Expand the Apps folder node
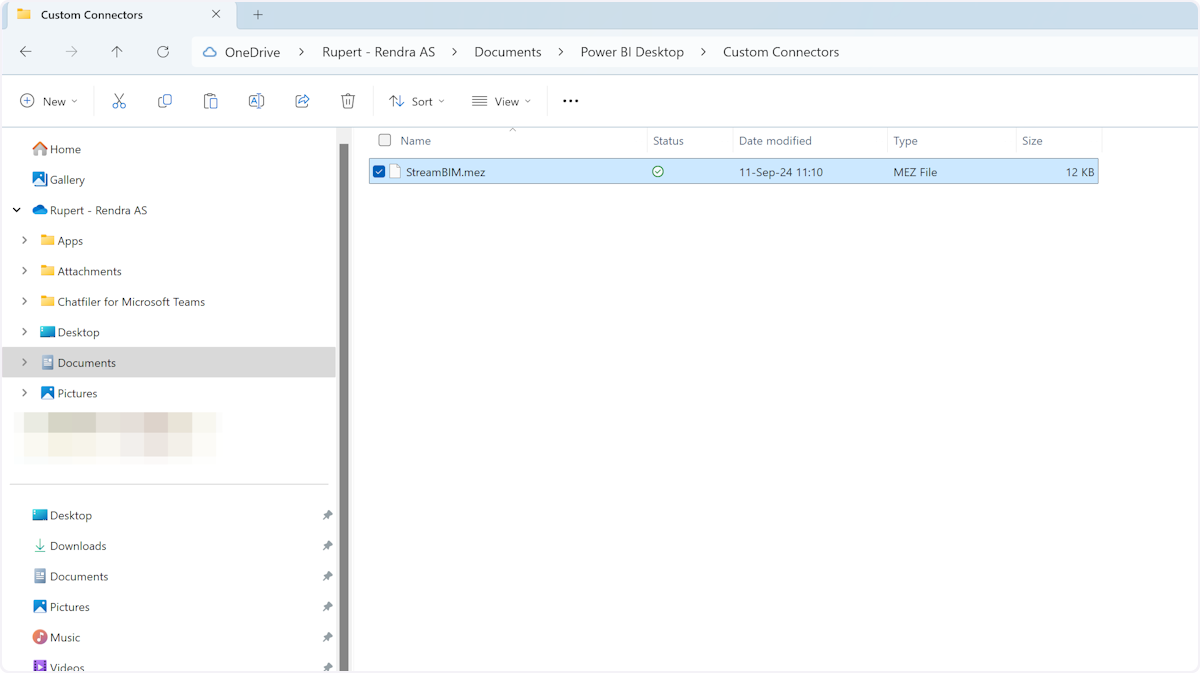 pyautogui.click(x=25, y=241)
